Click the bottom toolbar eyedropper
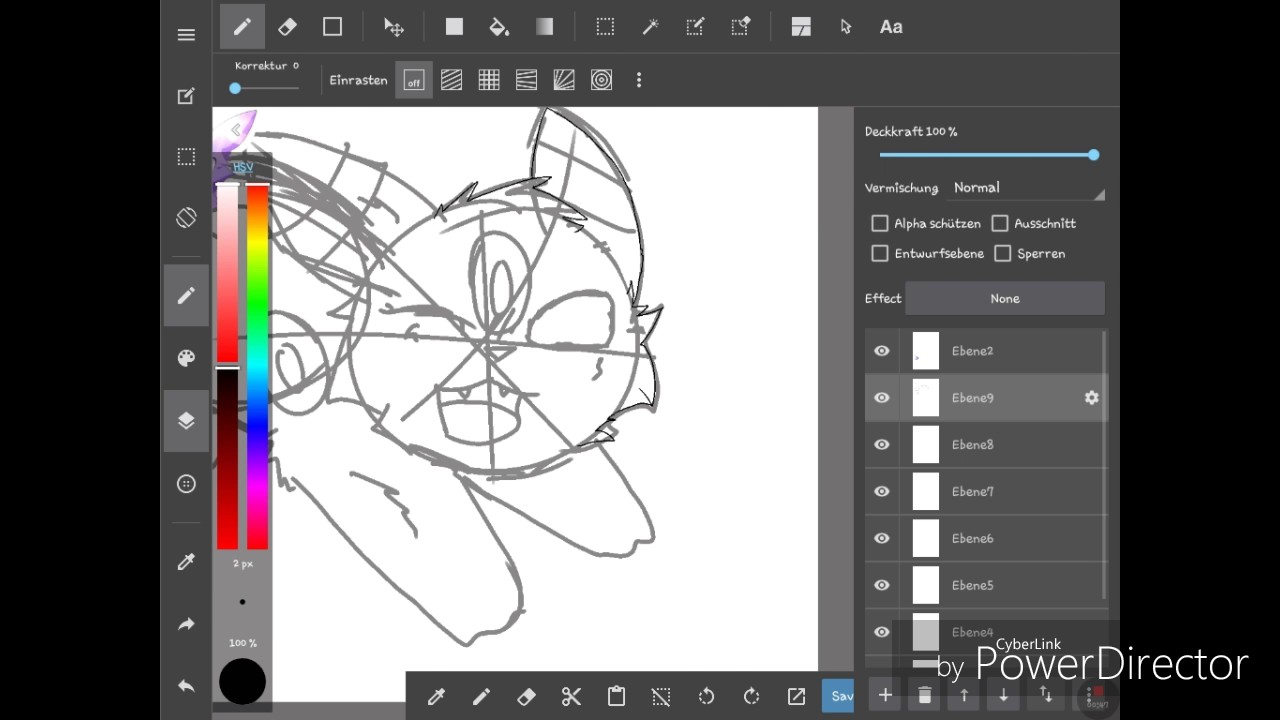The width and height of the screenshot is (1280, 720). click(x=436, y=697)
